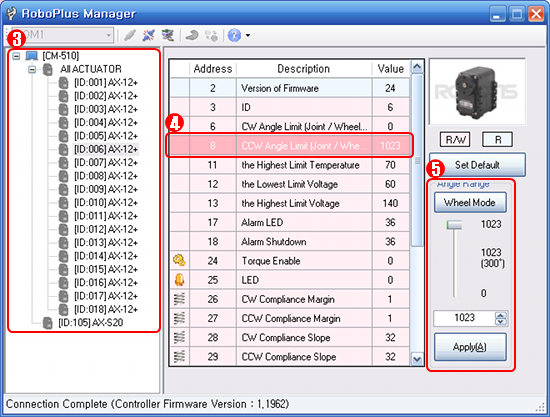This screenshot has height=417, width=550.
Task: Click the angle range slider handle
Action: (x=454, y=225)
